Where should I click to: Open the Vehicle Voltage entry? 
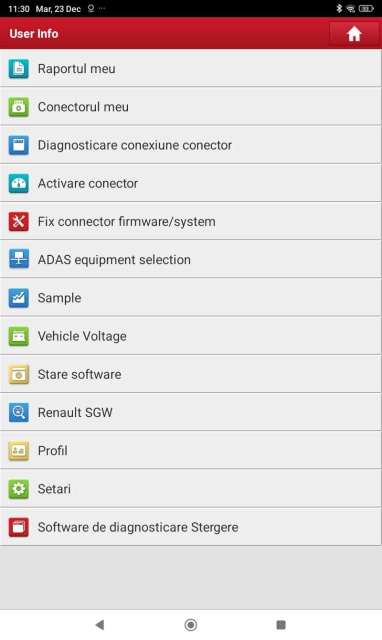point(191,336)
